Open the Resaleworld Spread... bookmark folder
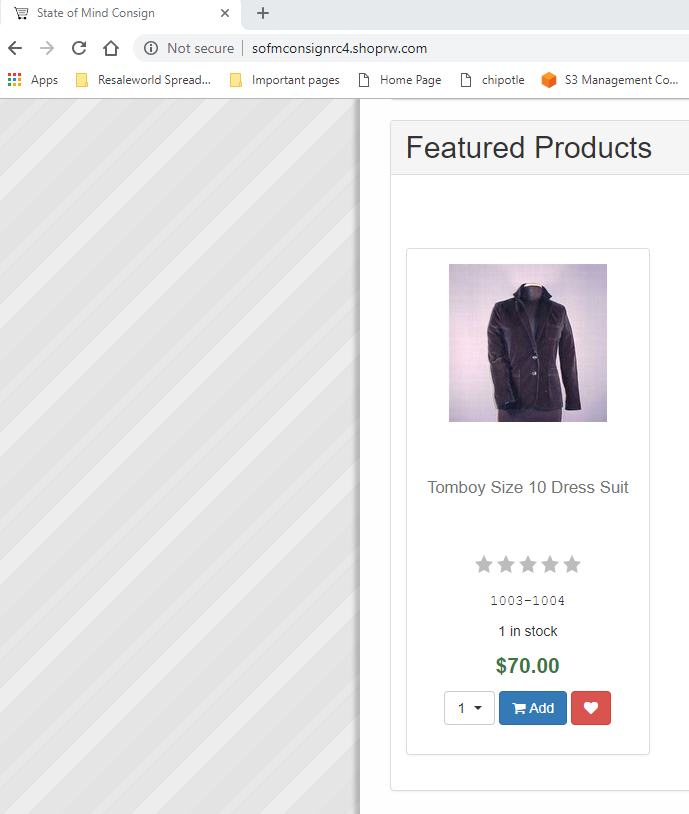The width and height of the screenshot is (689, 814). pos(143,80)
